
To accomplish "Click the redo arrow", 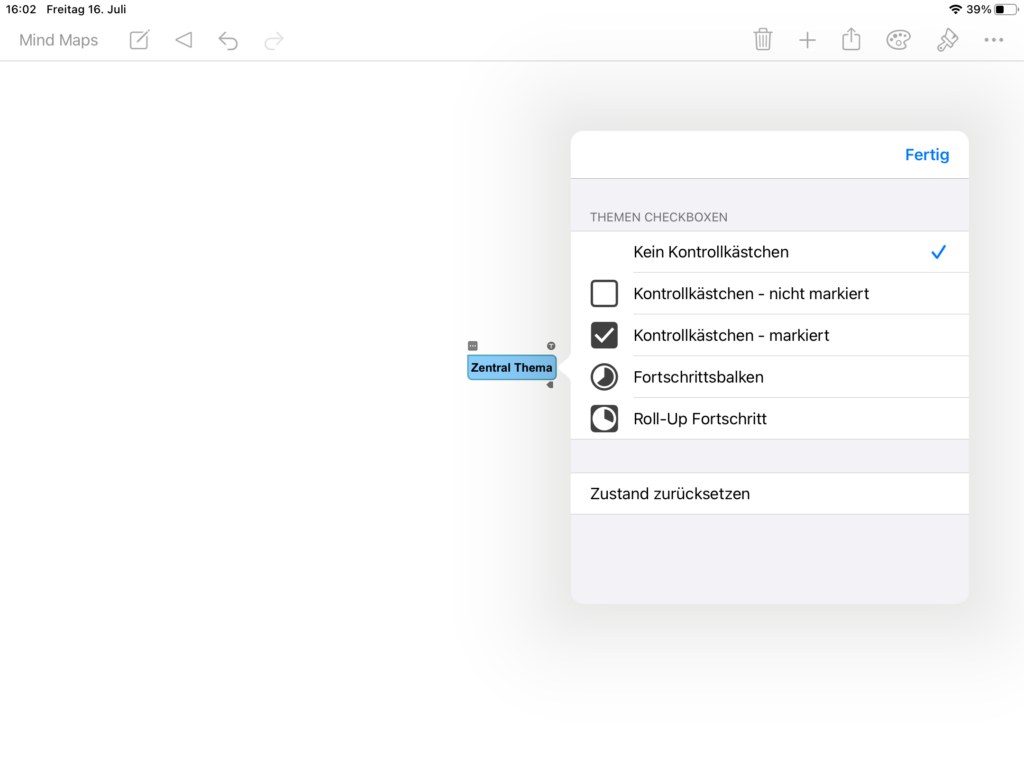I will tap(274, 40).
